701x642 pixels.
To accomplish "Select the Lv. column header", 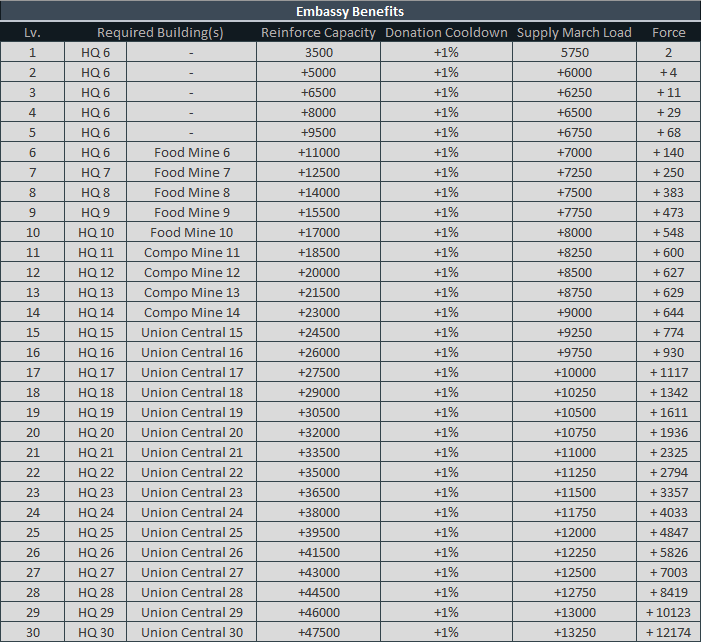I will coord(32,32).
